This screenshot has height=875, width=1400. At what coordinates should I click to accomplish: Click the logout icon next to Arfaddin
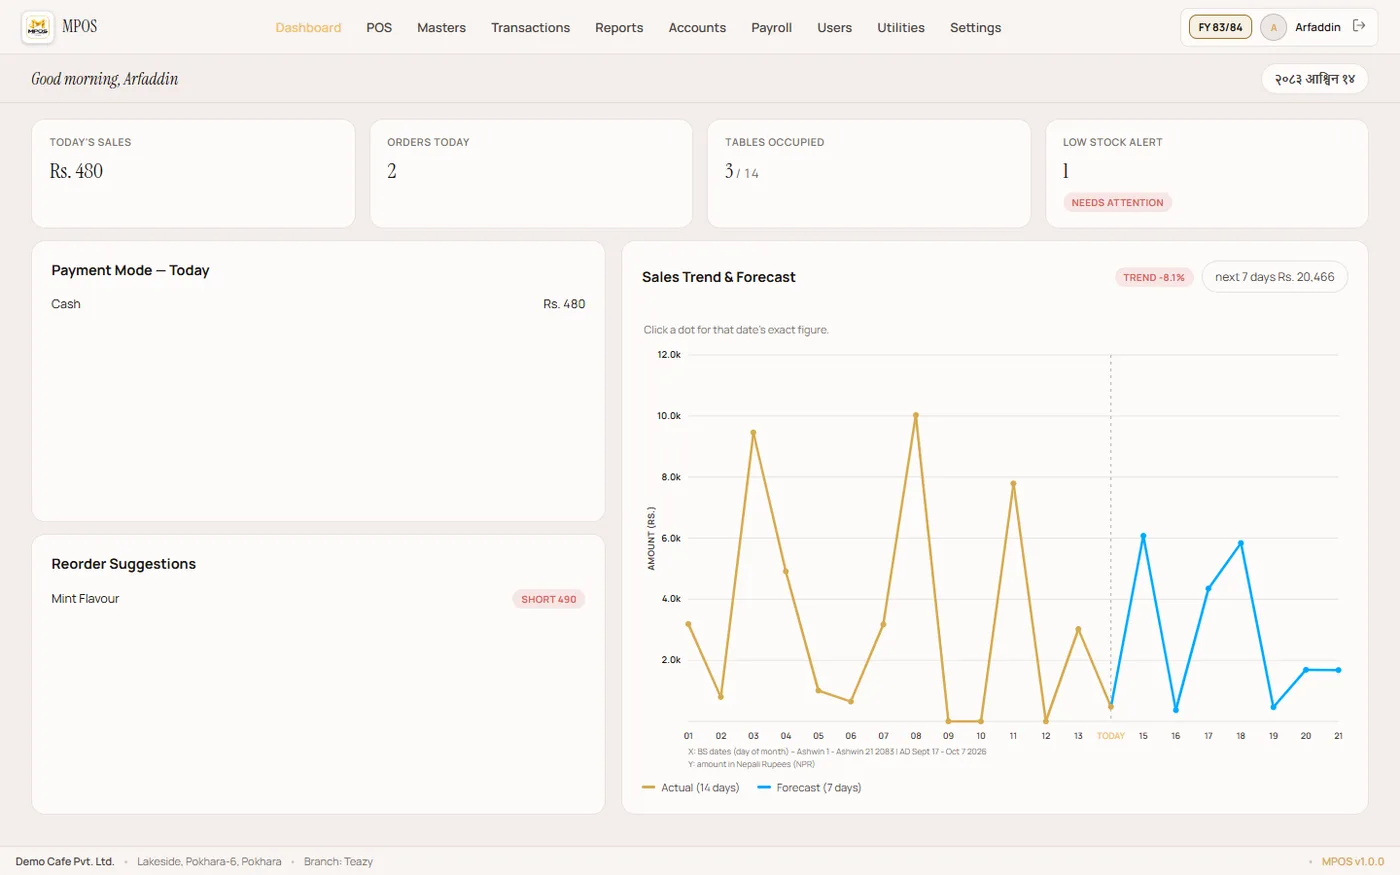[x=1359, y=26]
